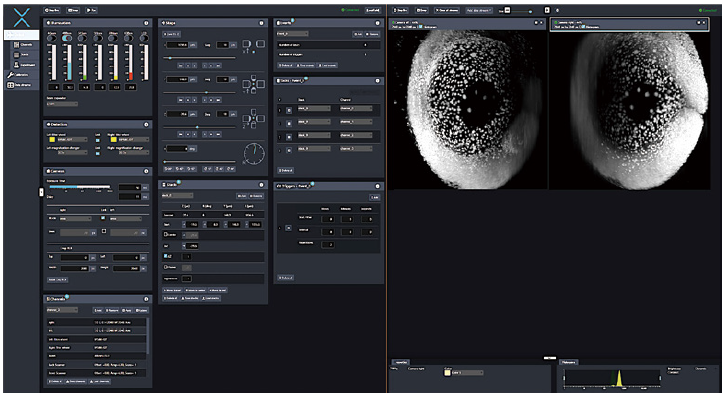Click the X position input field in Stage
Viewport: 726px width, 397px height.
point(177,45)
